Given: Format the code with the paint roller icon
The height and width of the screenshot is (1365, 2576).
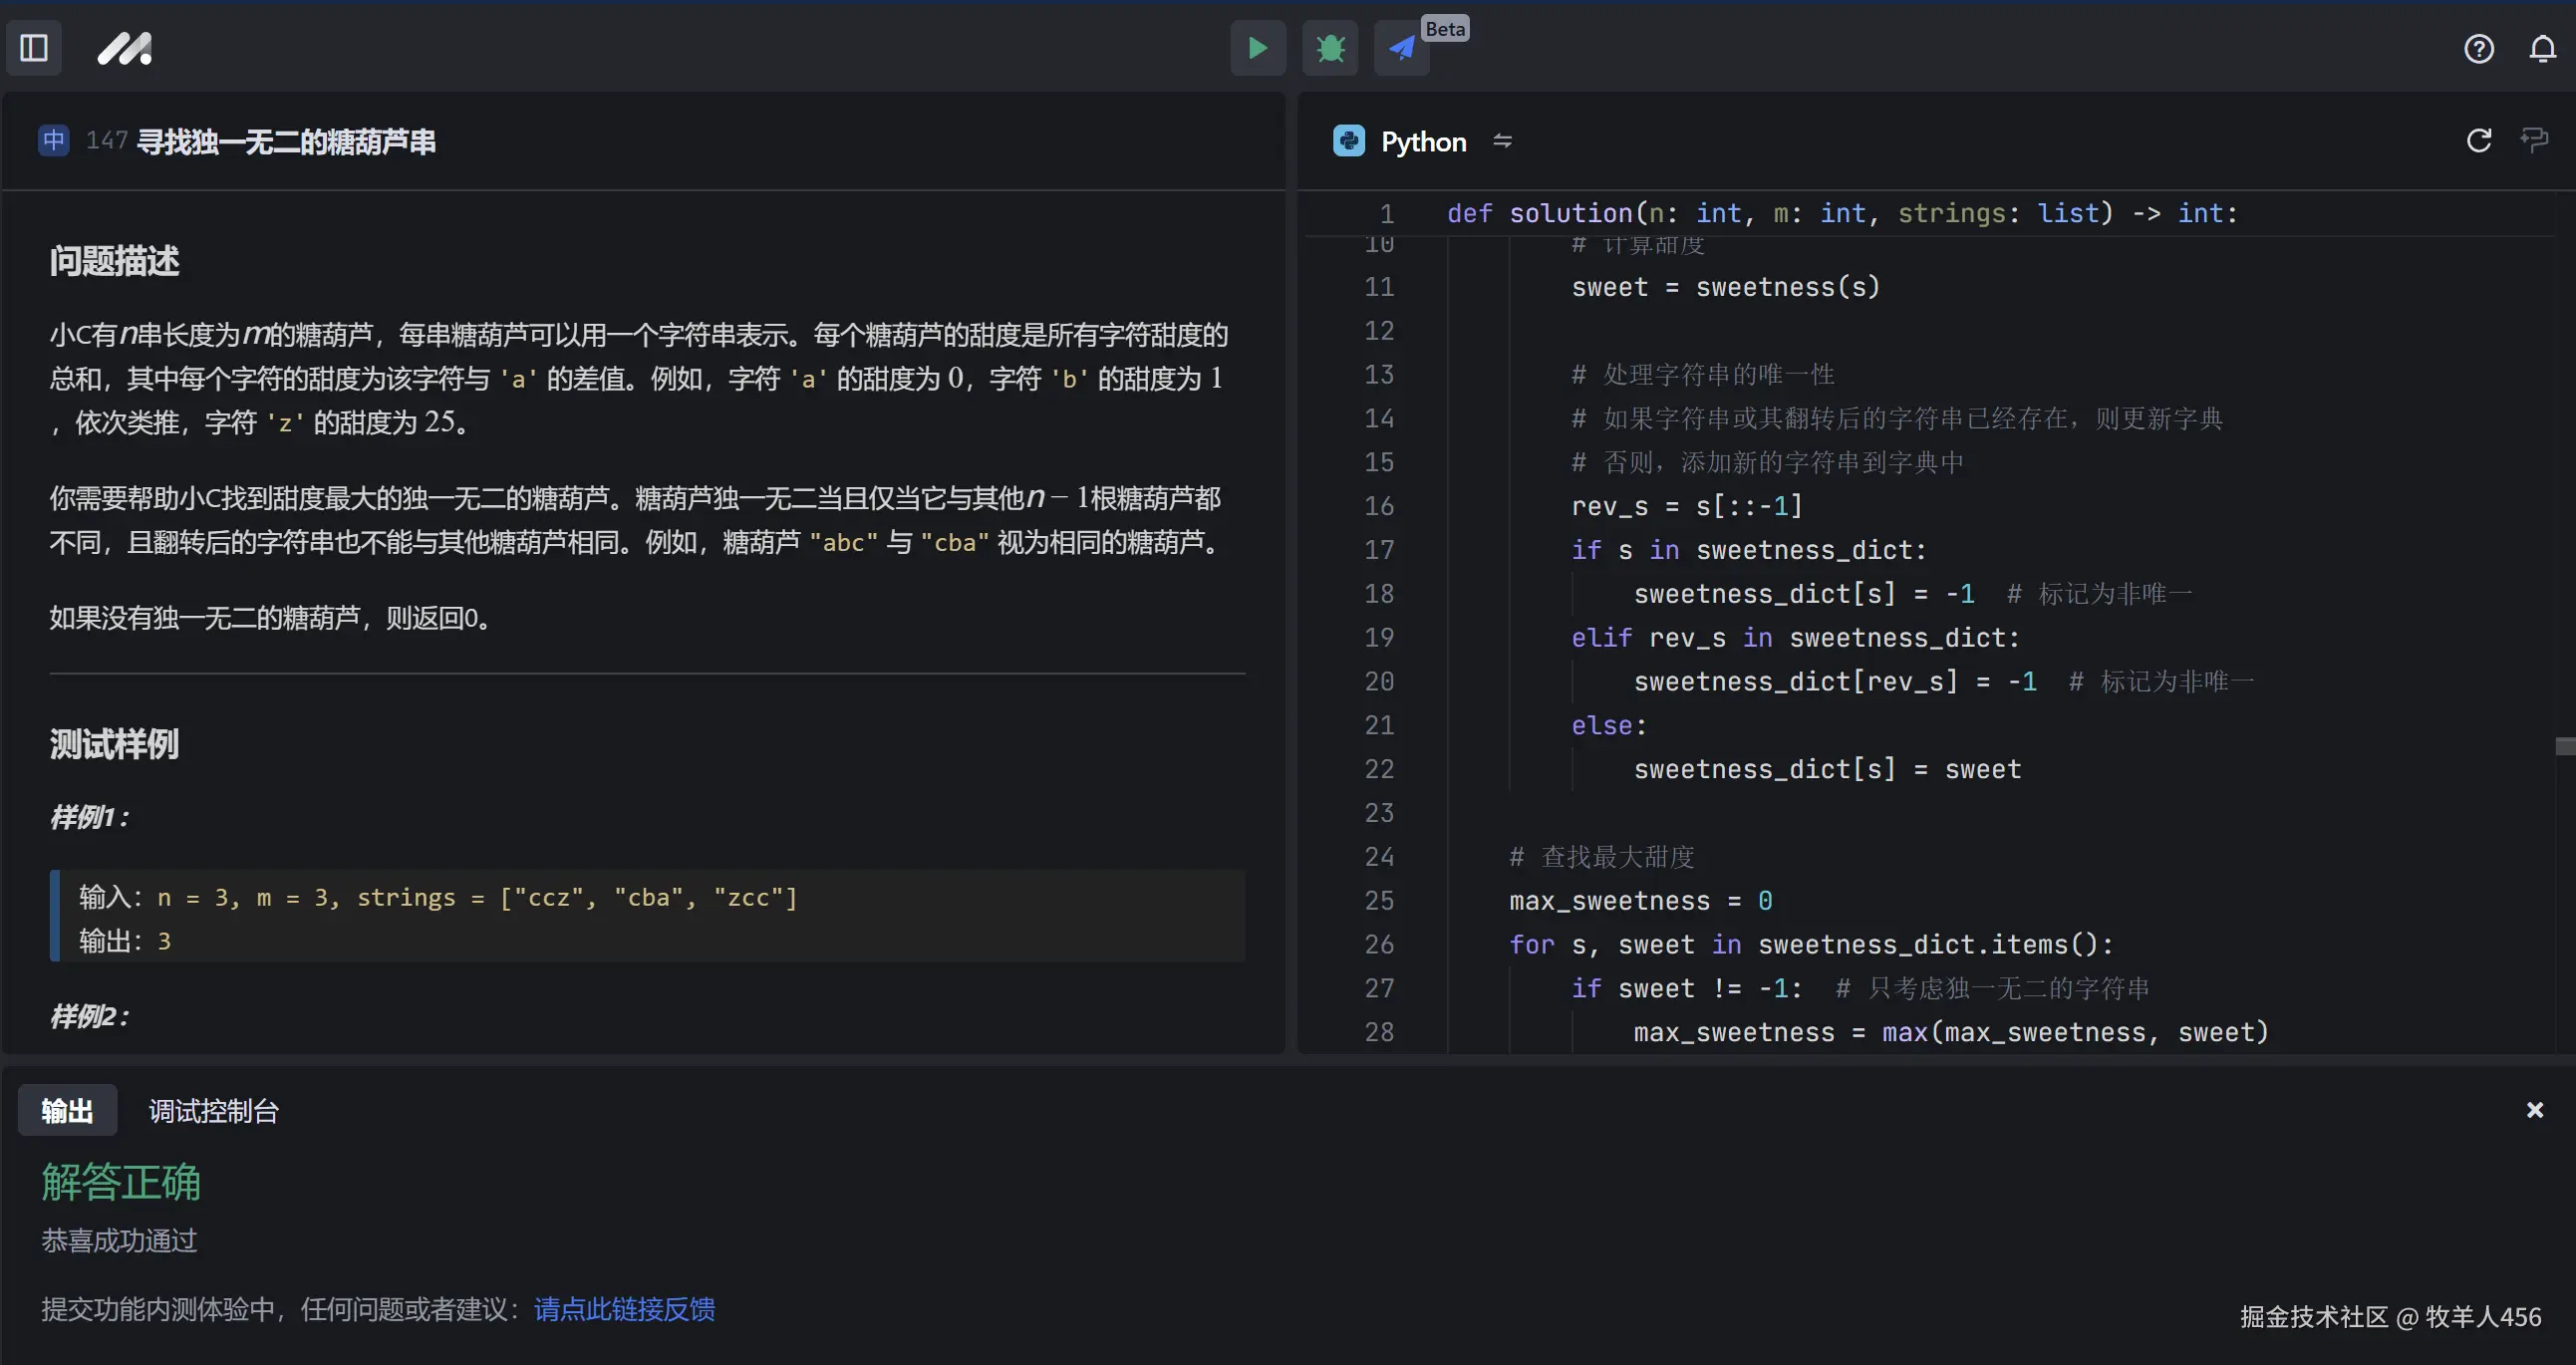Looking at the screenshot, I should point(2536,141).
